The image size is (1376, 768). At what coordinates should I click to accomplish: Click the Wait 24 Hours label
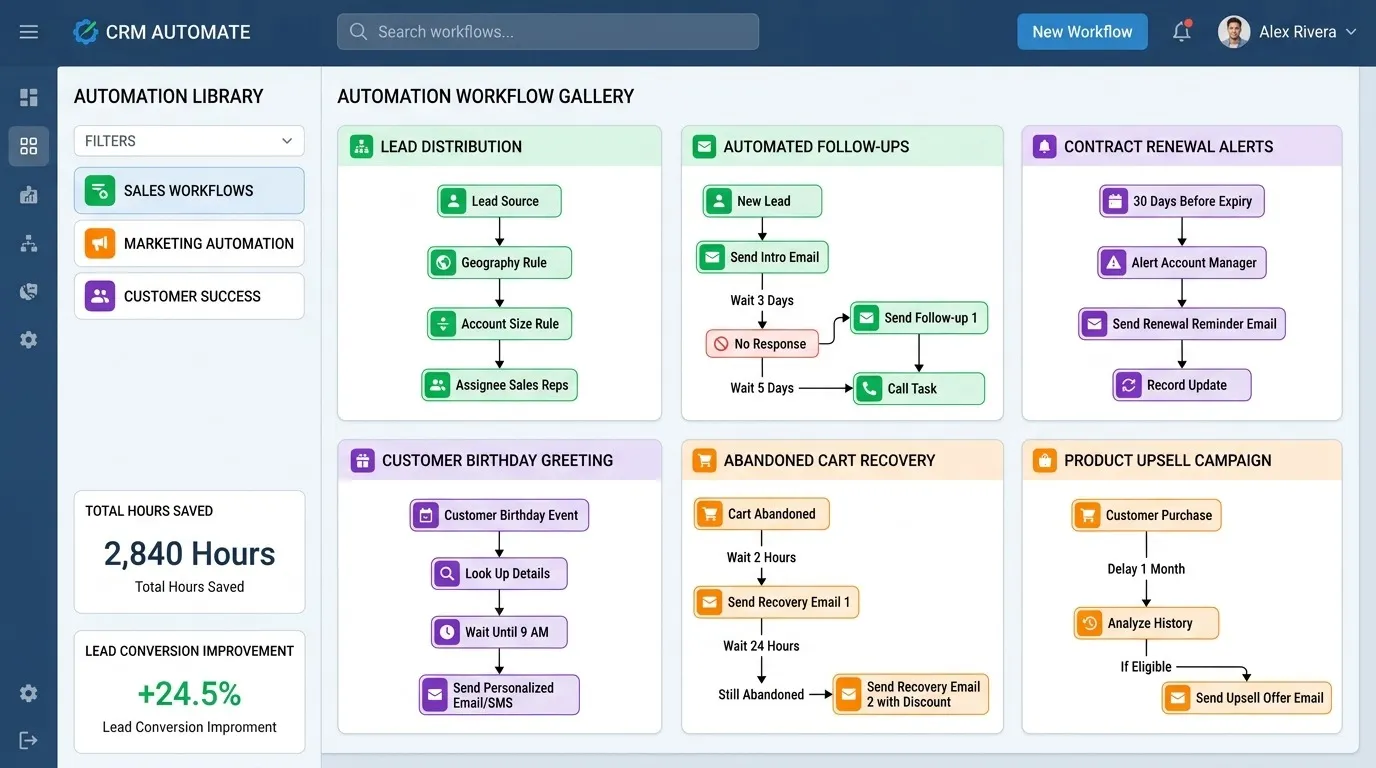coord(761,646)
